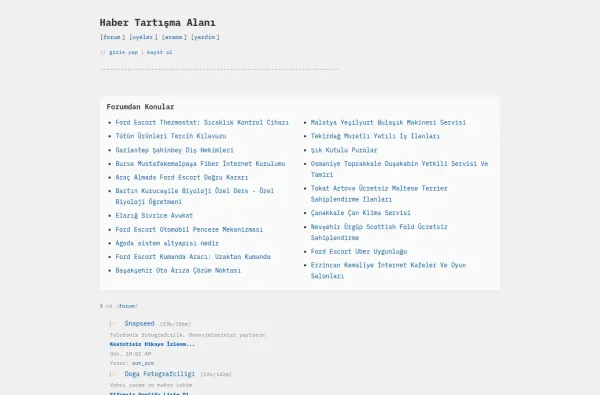Screen dimensions: 600x395
Task: Open the 'Haber Tartışma Alanı' site title
Action: tap(157, 23)
